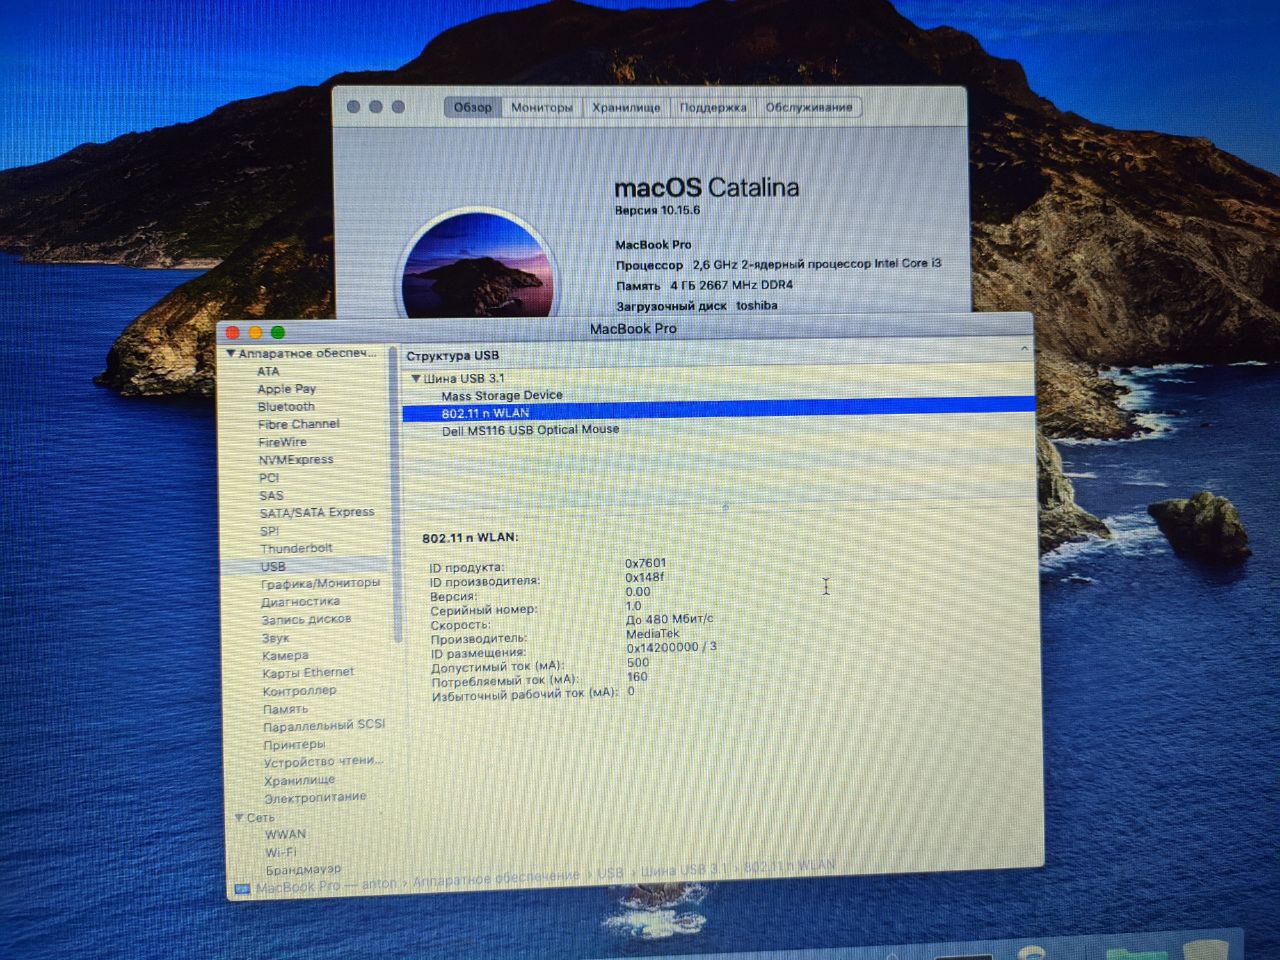Select Wi-Fi under Сеть

(x=280, y=852)
